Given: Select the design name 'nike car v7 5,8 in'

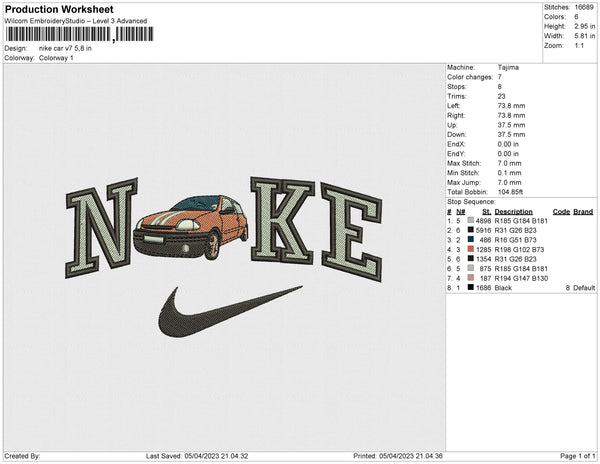Looking at the screenshot, I should pos(65,49).
